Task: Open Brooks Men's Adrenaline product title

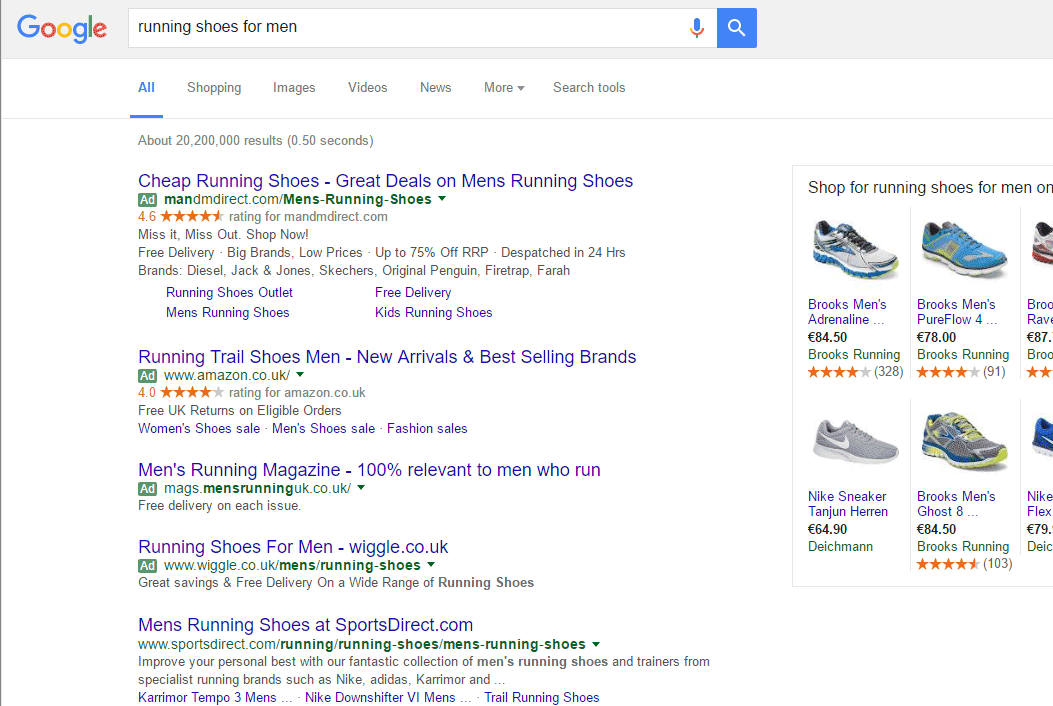Action: tap(847, 312)
